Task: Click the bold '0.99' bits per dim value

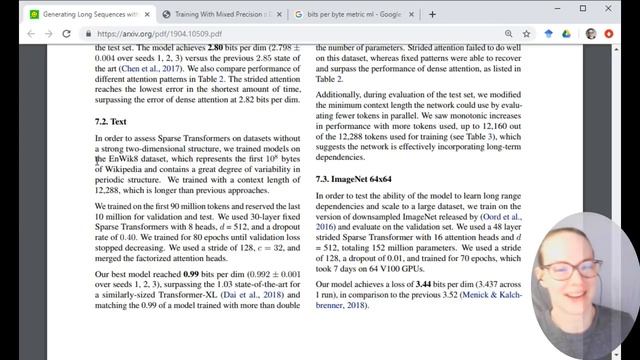Action: tap(191, 274)
